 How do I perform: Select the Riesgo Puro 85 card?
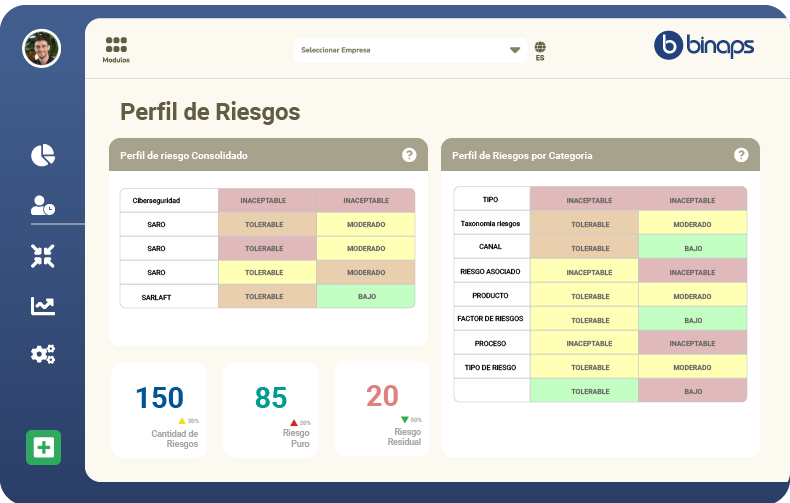tap(271, 410)
